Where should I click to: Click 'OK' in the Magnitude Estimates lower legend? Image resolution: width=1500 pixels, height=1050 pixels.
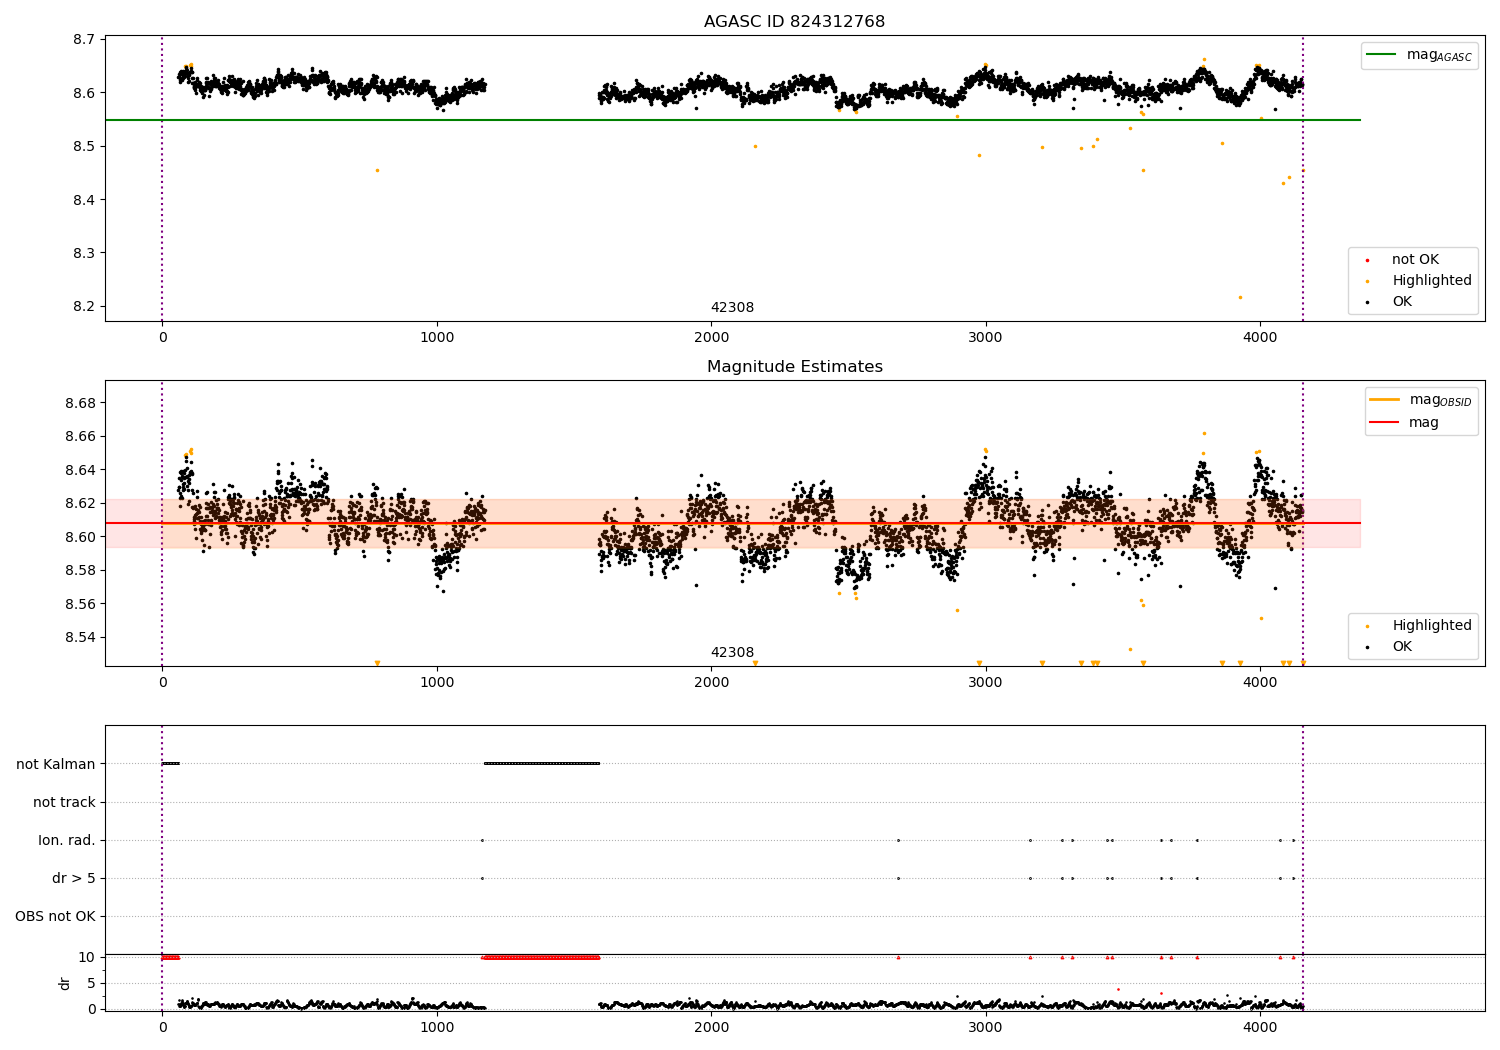(x=1402, y=647)
